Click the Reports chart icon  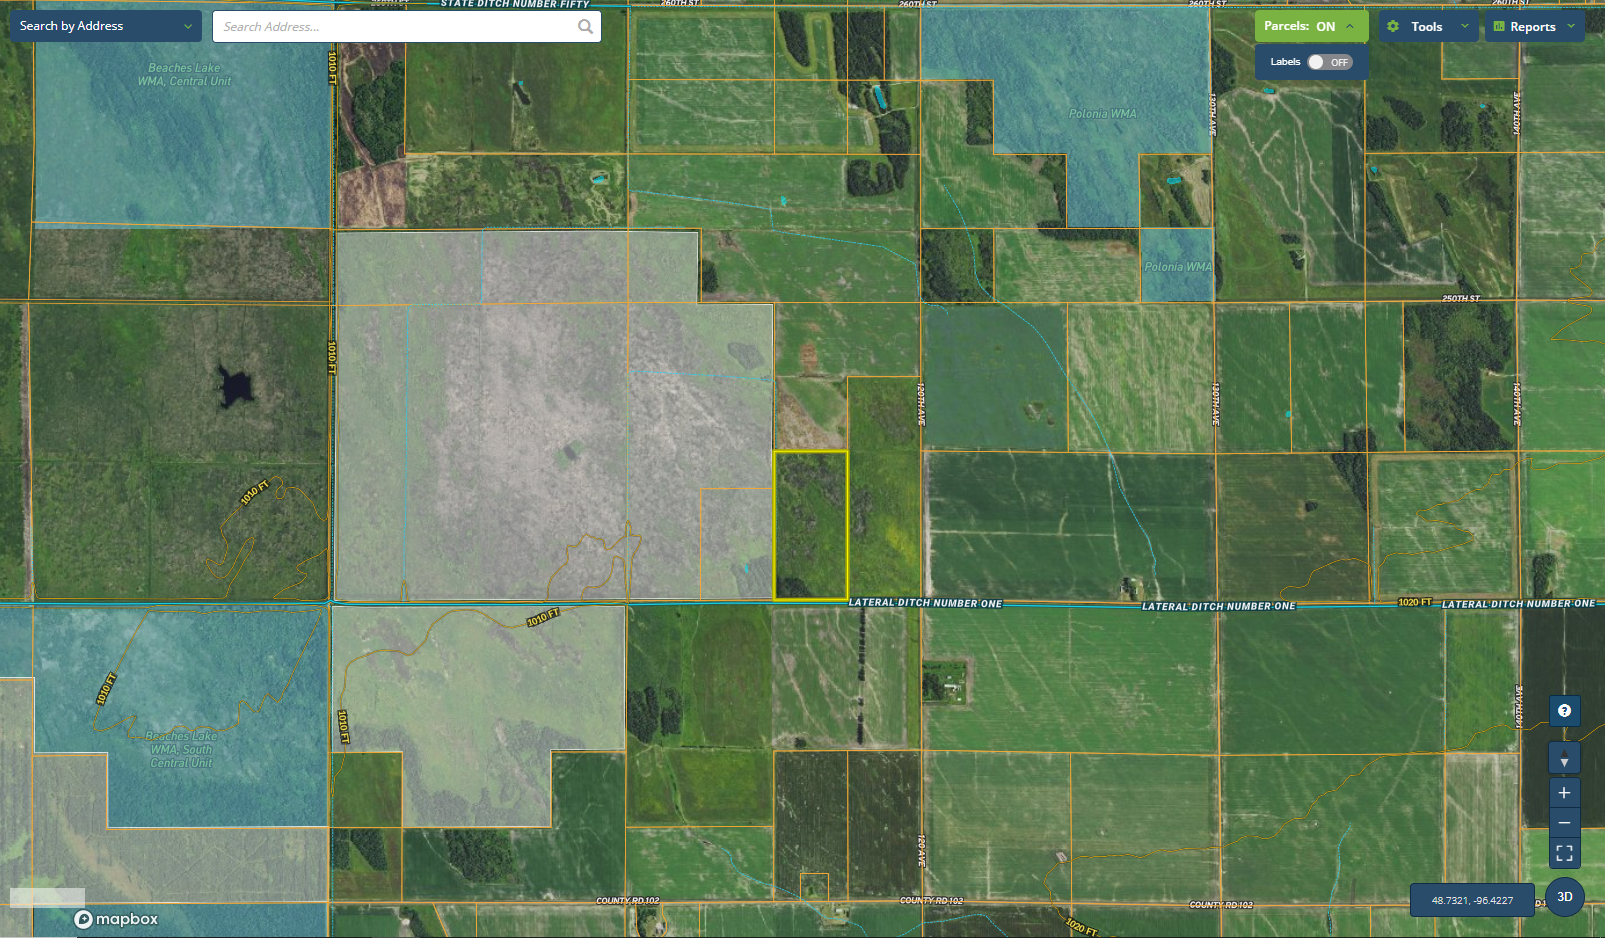point(1499,27)
